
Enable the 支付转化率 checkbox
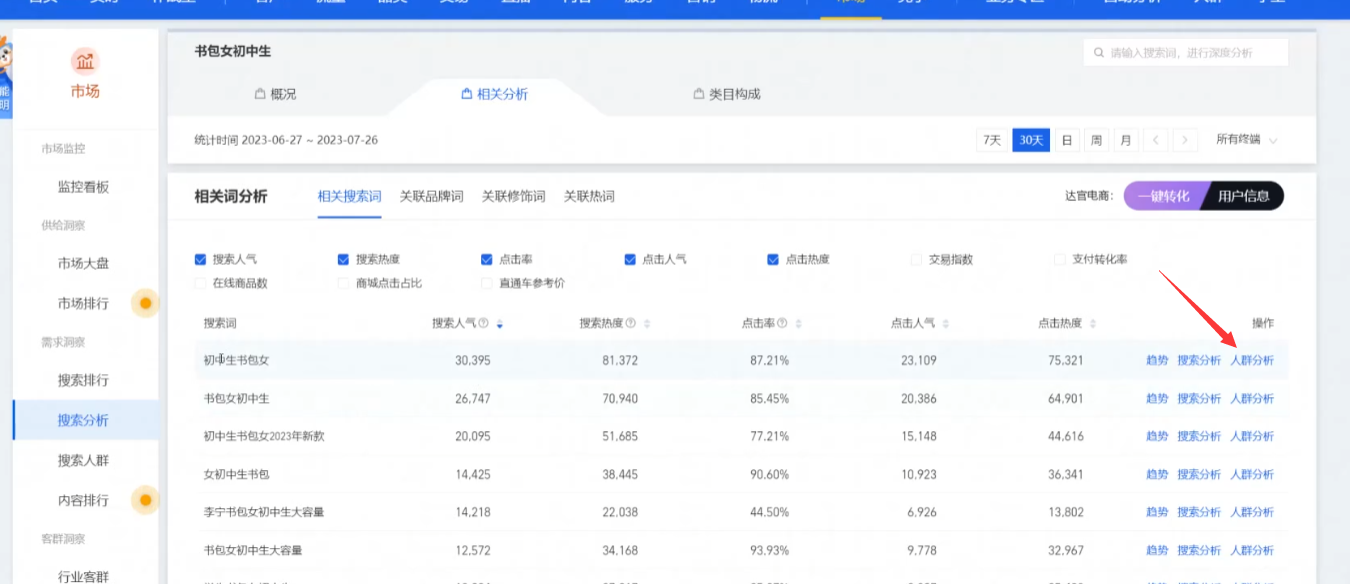tap(1061, 260)
